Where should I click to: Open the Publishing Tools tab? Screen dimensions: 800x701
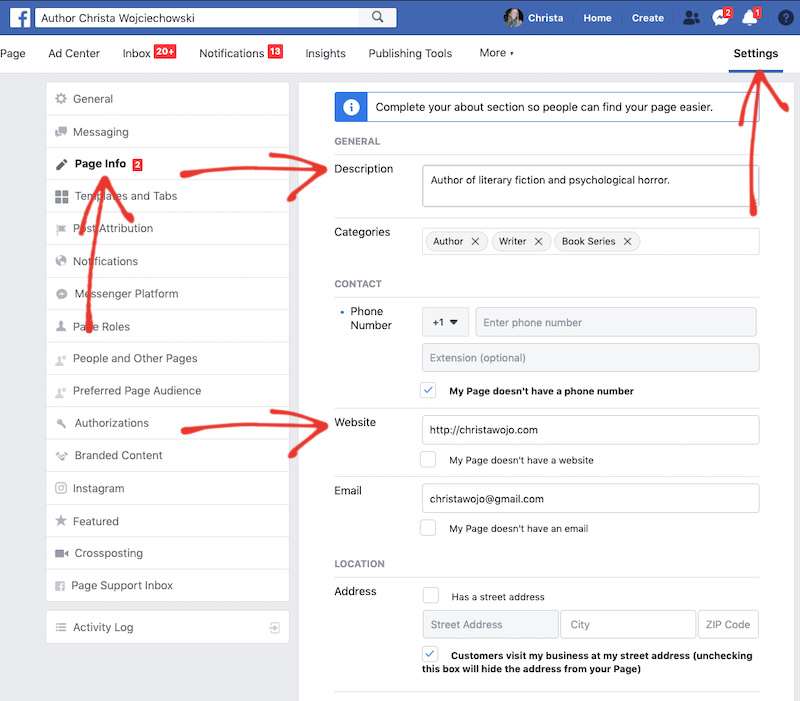(x=410, y=53)
